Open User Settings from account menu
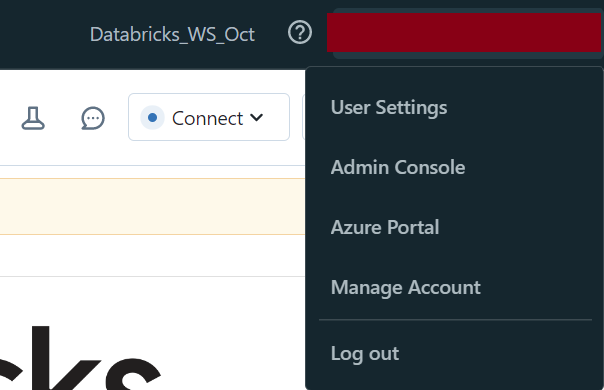 tap(389, 108)
